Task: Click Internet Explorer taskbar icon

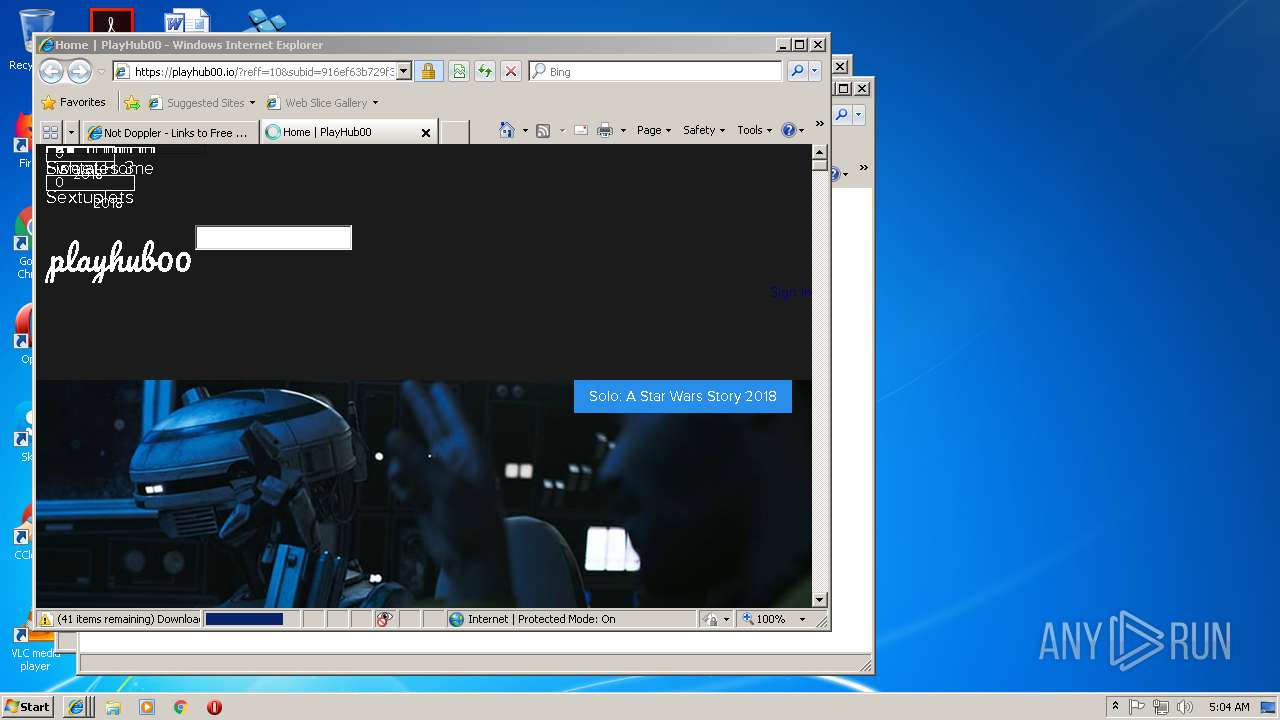Action: pos(76,707)
